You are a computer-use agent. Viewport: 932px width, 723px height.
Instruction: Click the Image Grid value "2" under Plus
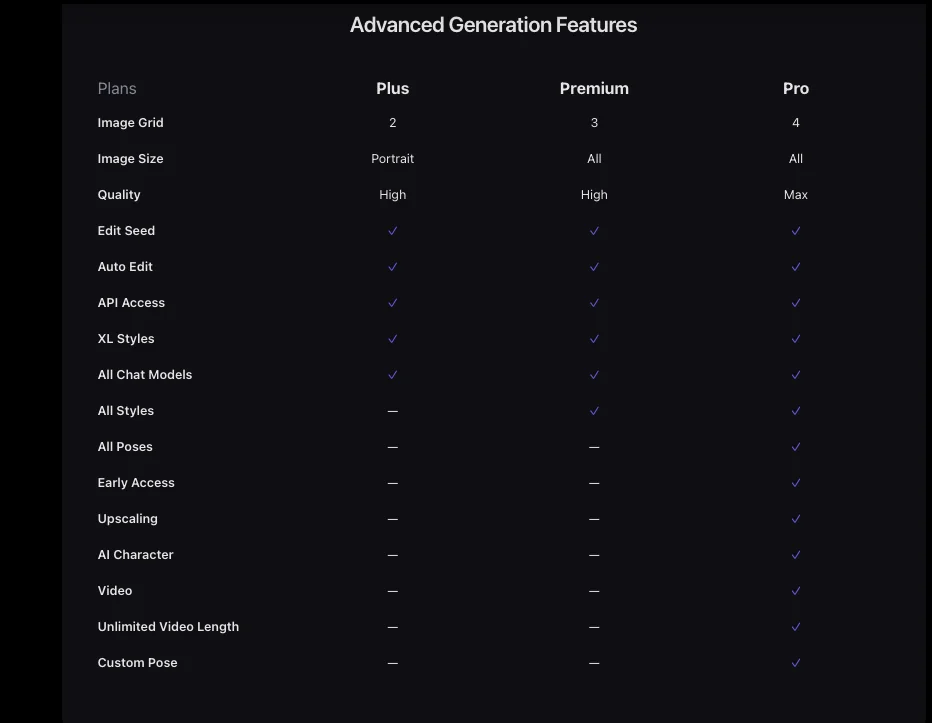pos(392,122)
